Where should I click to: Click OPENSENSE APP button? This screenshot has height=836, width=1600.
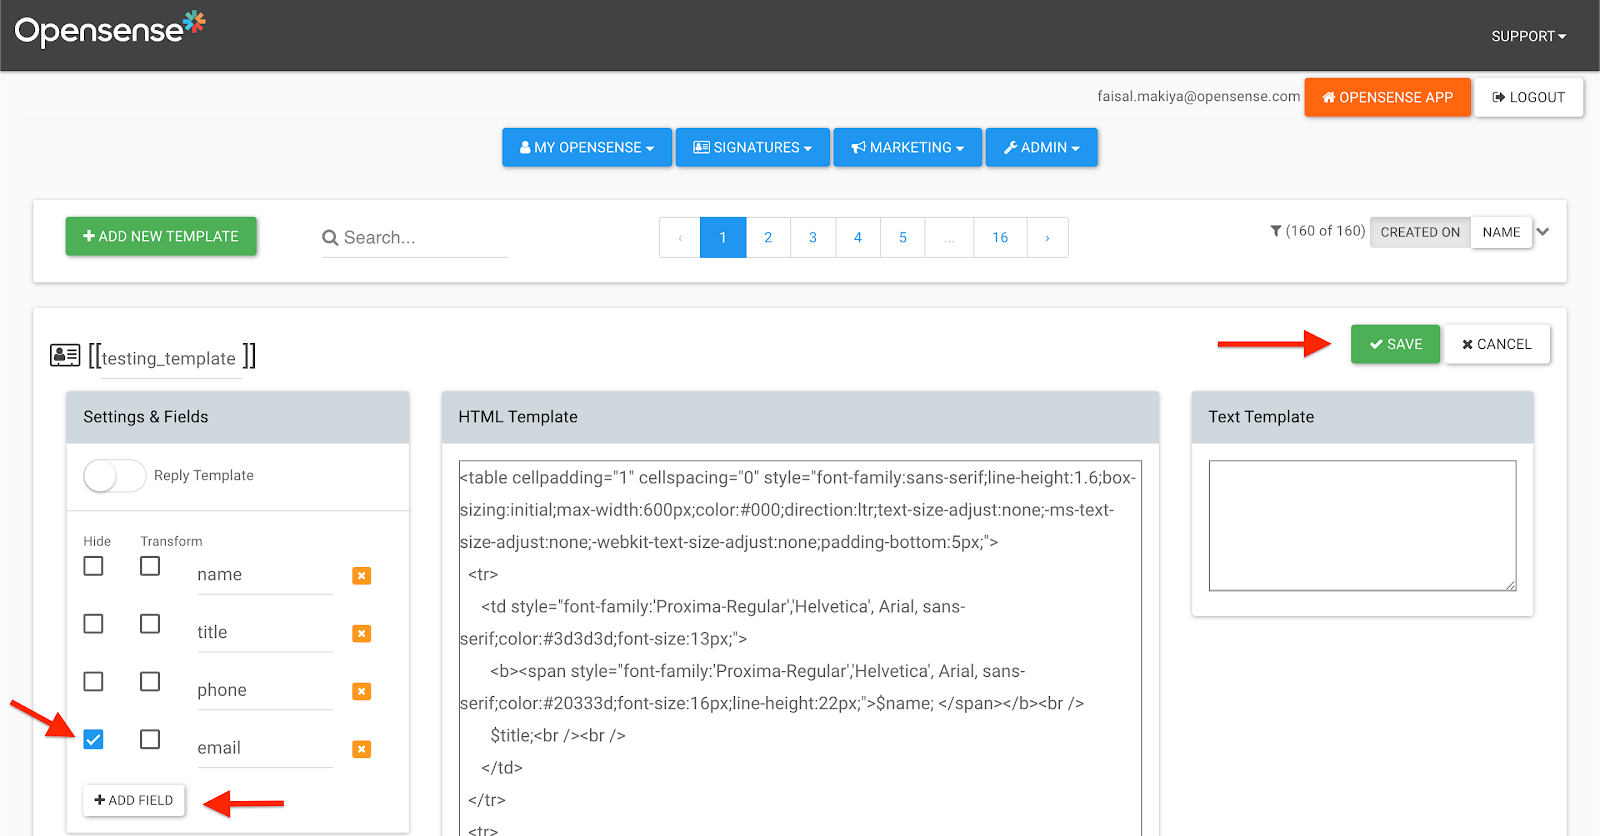[x=1388, y=97]
